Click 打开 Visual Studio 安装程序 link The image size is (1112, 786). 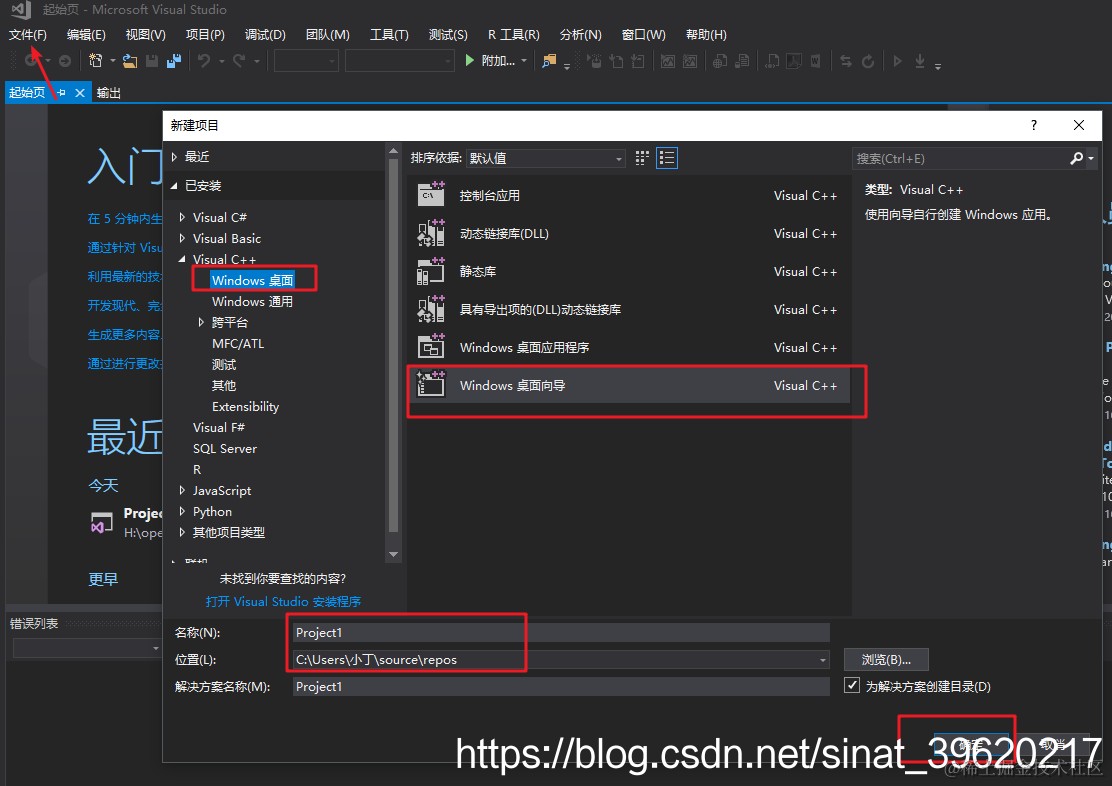coord(283,602)
